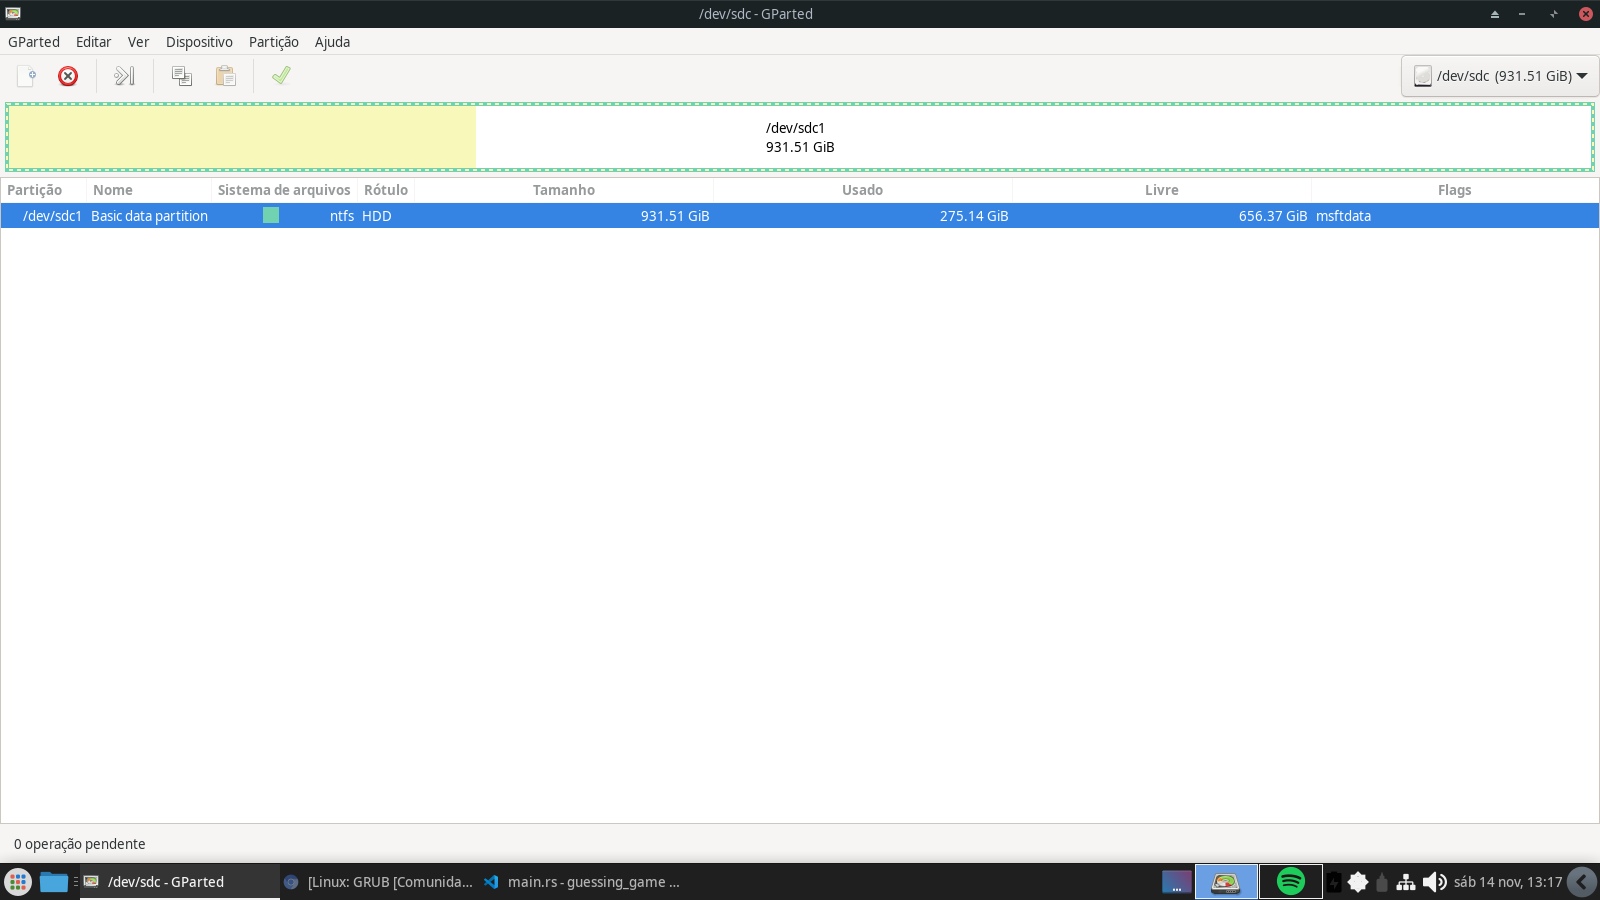The image size is (1600, 900).
Task: Switch to main.rs guessing_game VS Code window
Action: tap(582, 882)
